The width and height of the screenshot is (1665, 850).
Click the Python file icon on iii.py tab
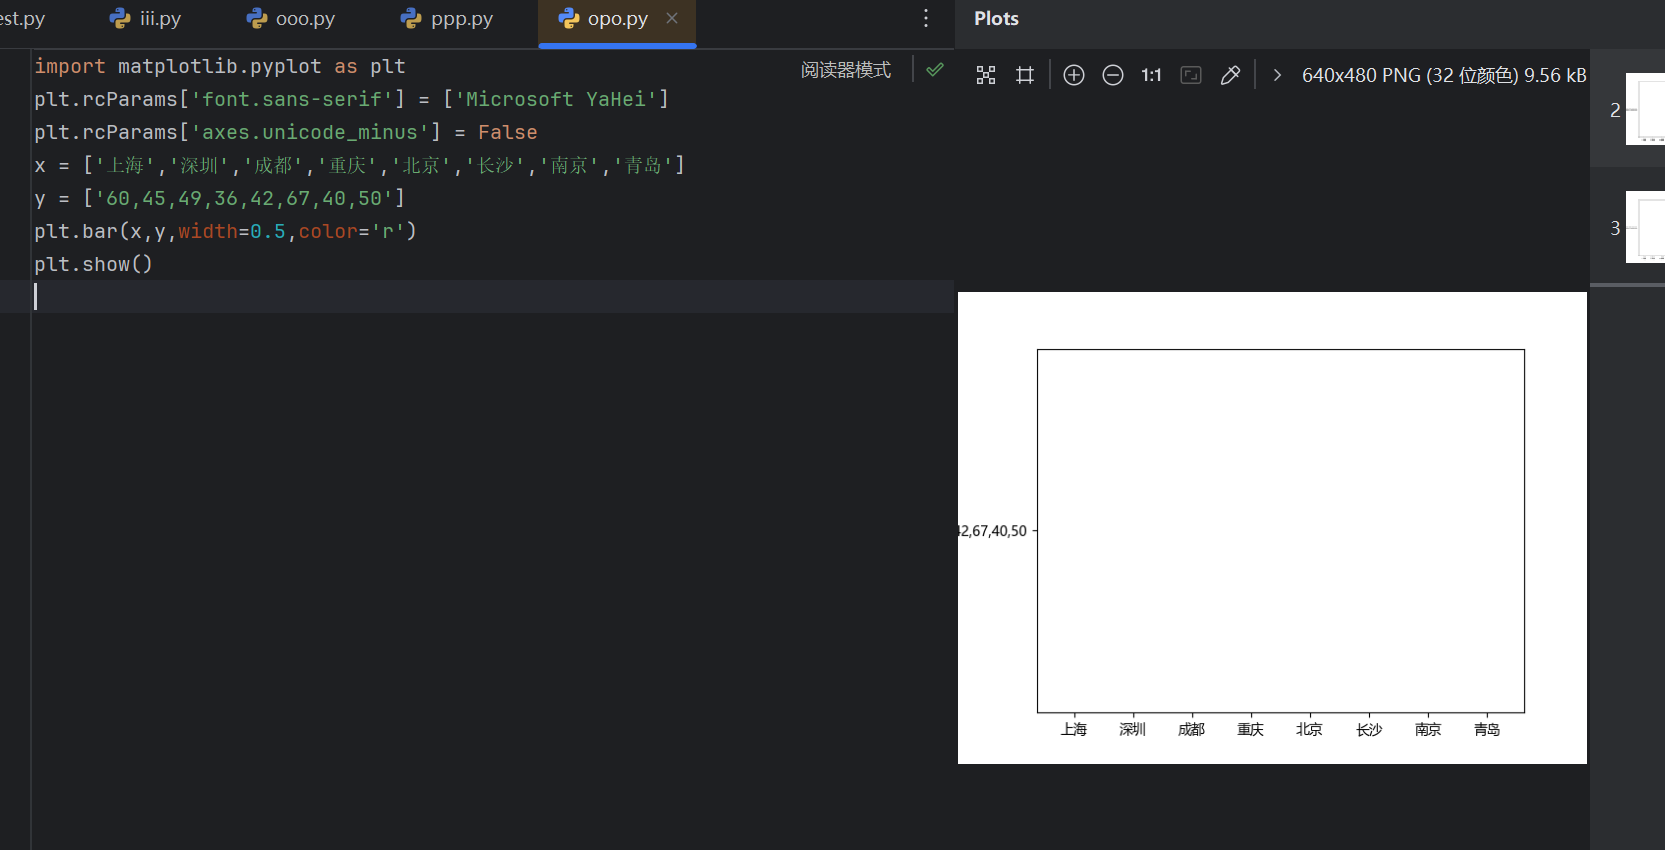(120, 18)
